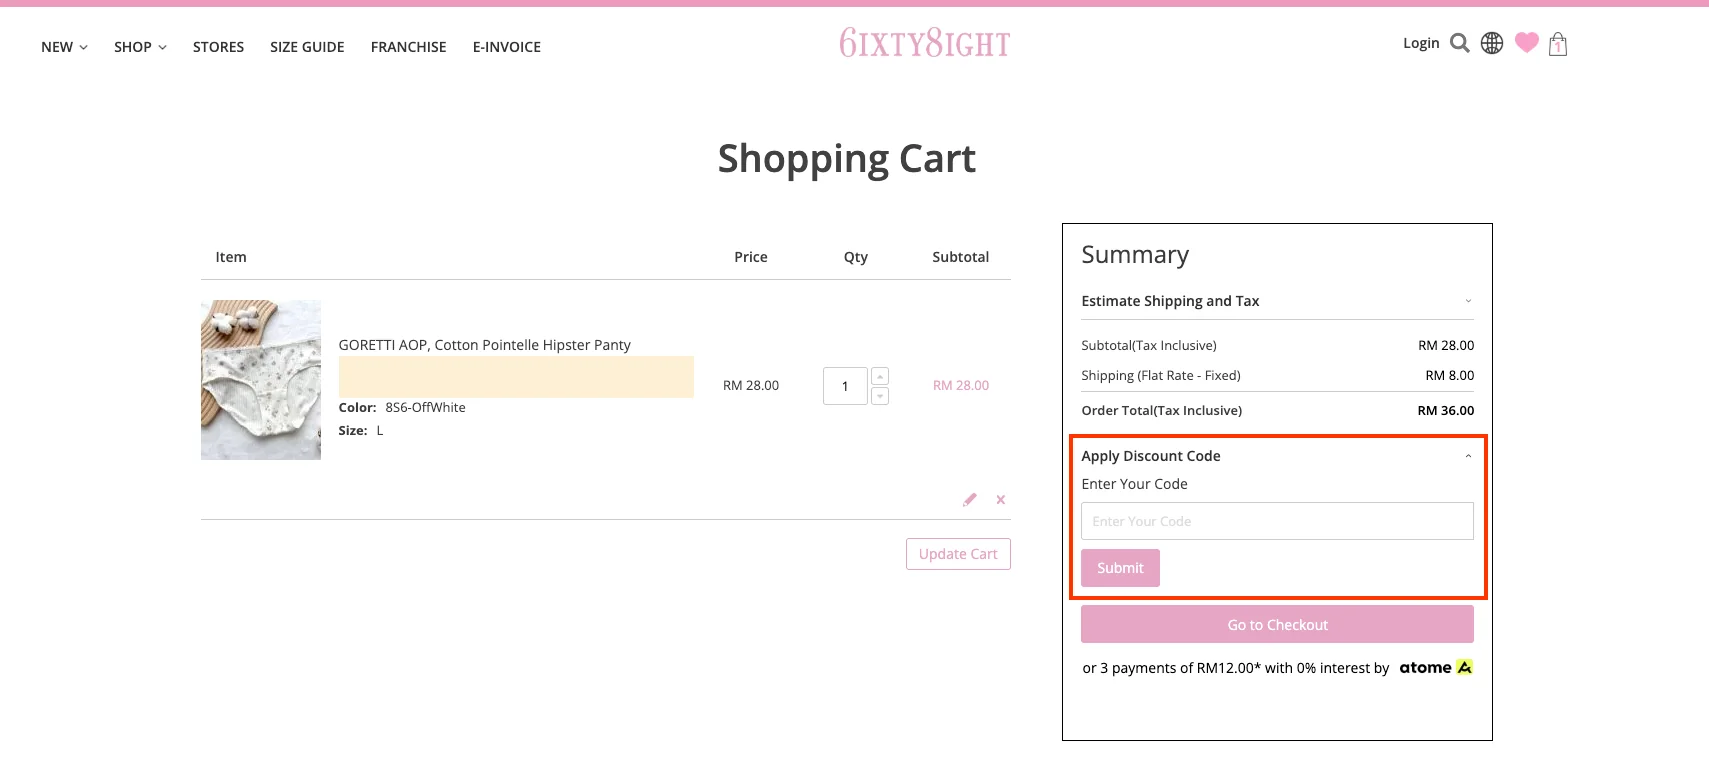The image size is (1709, 781).
Task: Edit the cart item with pencil icon
Action: [969, 499]
